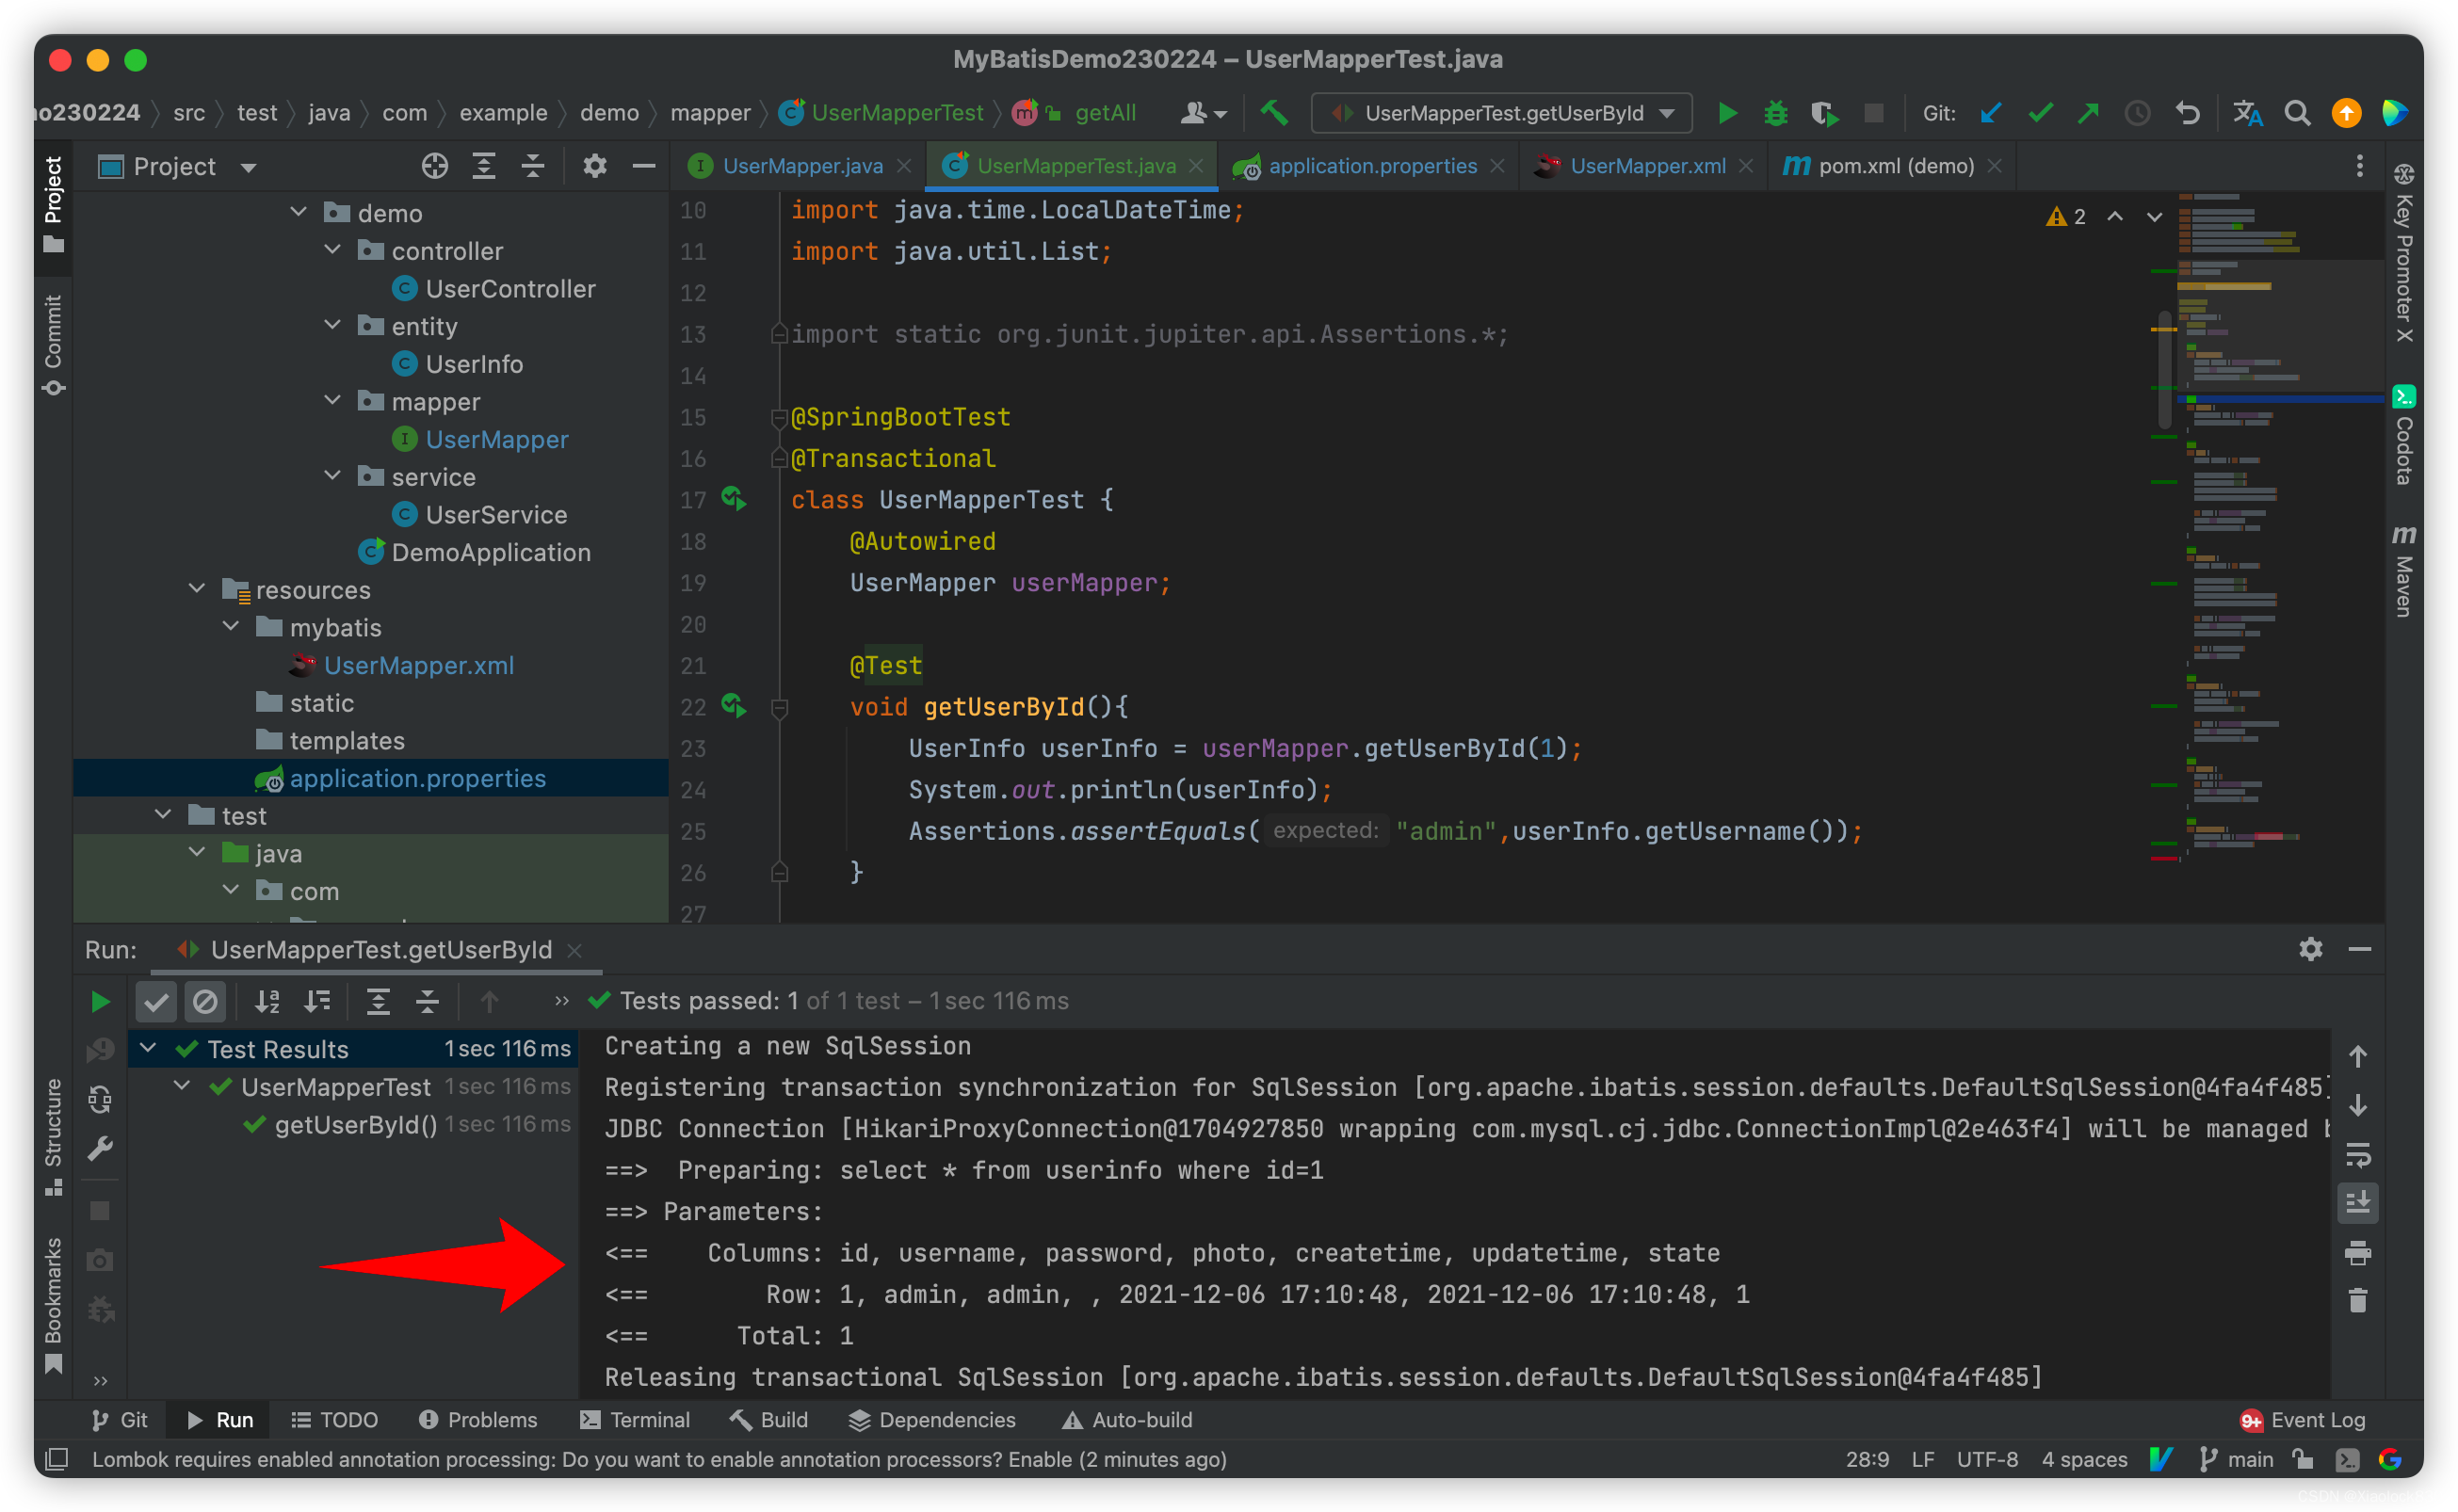Open Project panel gear options
2458x1512 pixels.
(x=595, y=166)
